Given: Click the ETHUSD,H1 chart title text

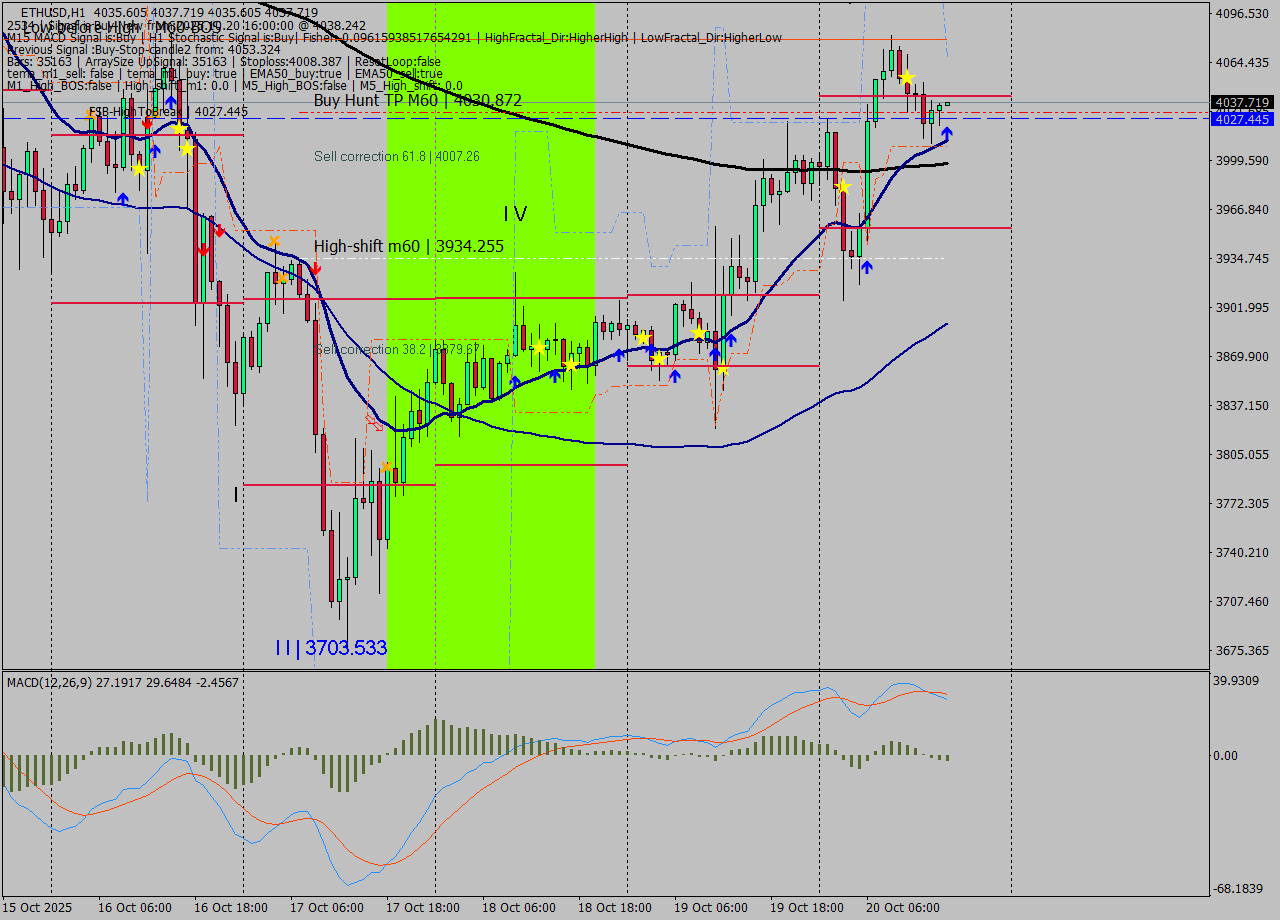Looking at the screenshot, I should 52,12.
